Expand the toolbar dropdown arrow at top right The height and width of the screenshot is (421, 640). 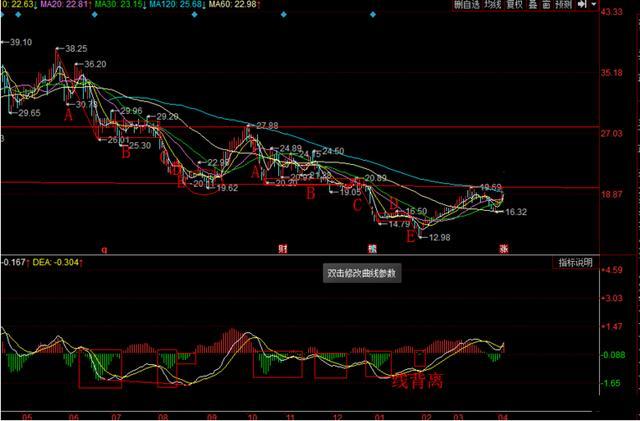(593, 4)
